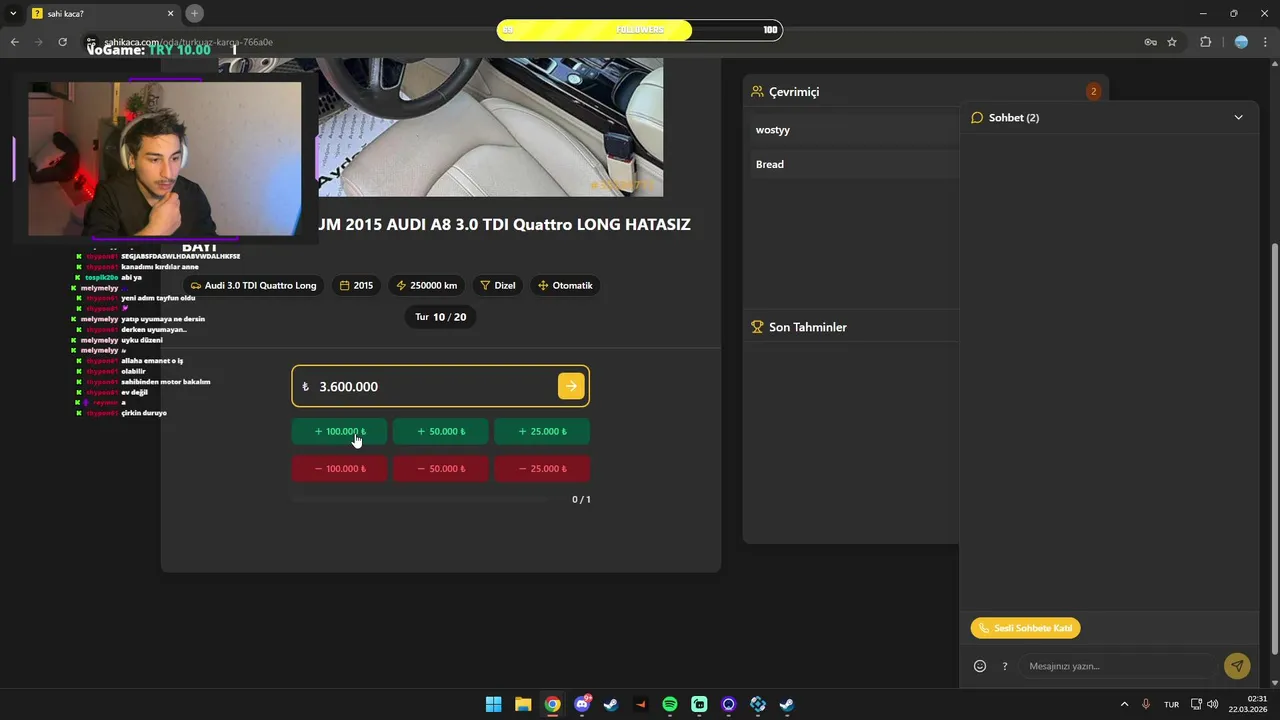Image resolution: width=1280 pixels, height=720 pixels.
Task: Open the emoji picker in chat
Action: [980, 666]
